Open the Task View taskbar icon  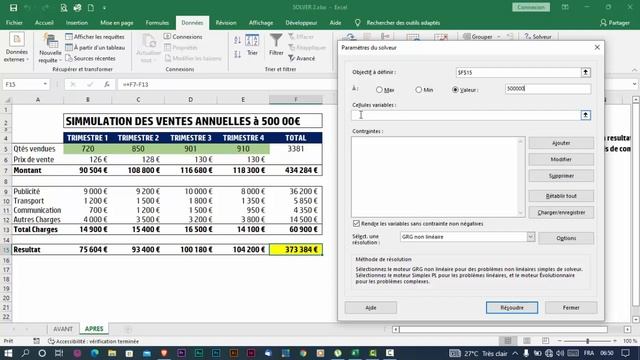tap(59, 353)
